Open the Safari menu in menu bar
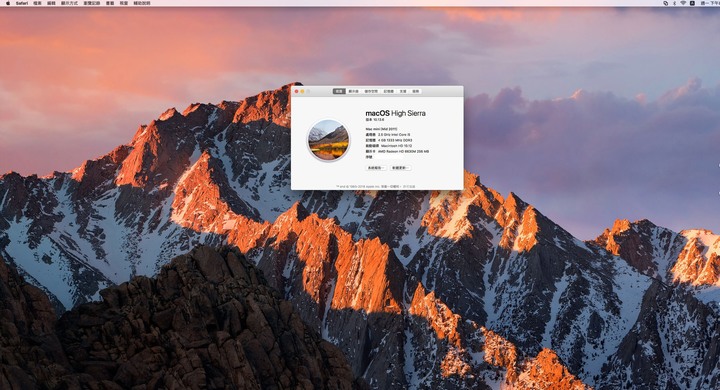 click(22, 3)
